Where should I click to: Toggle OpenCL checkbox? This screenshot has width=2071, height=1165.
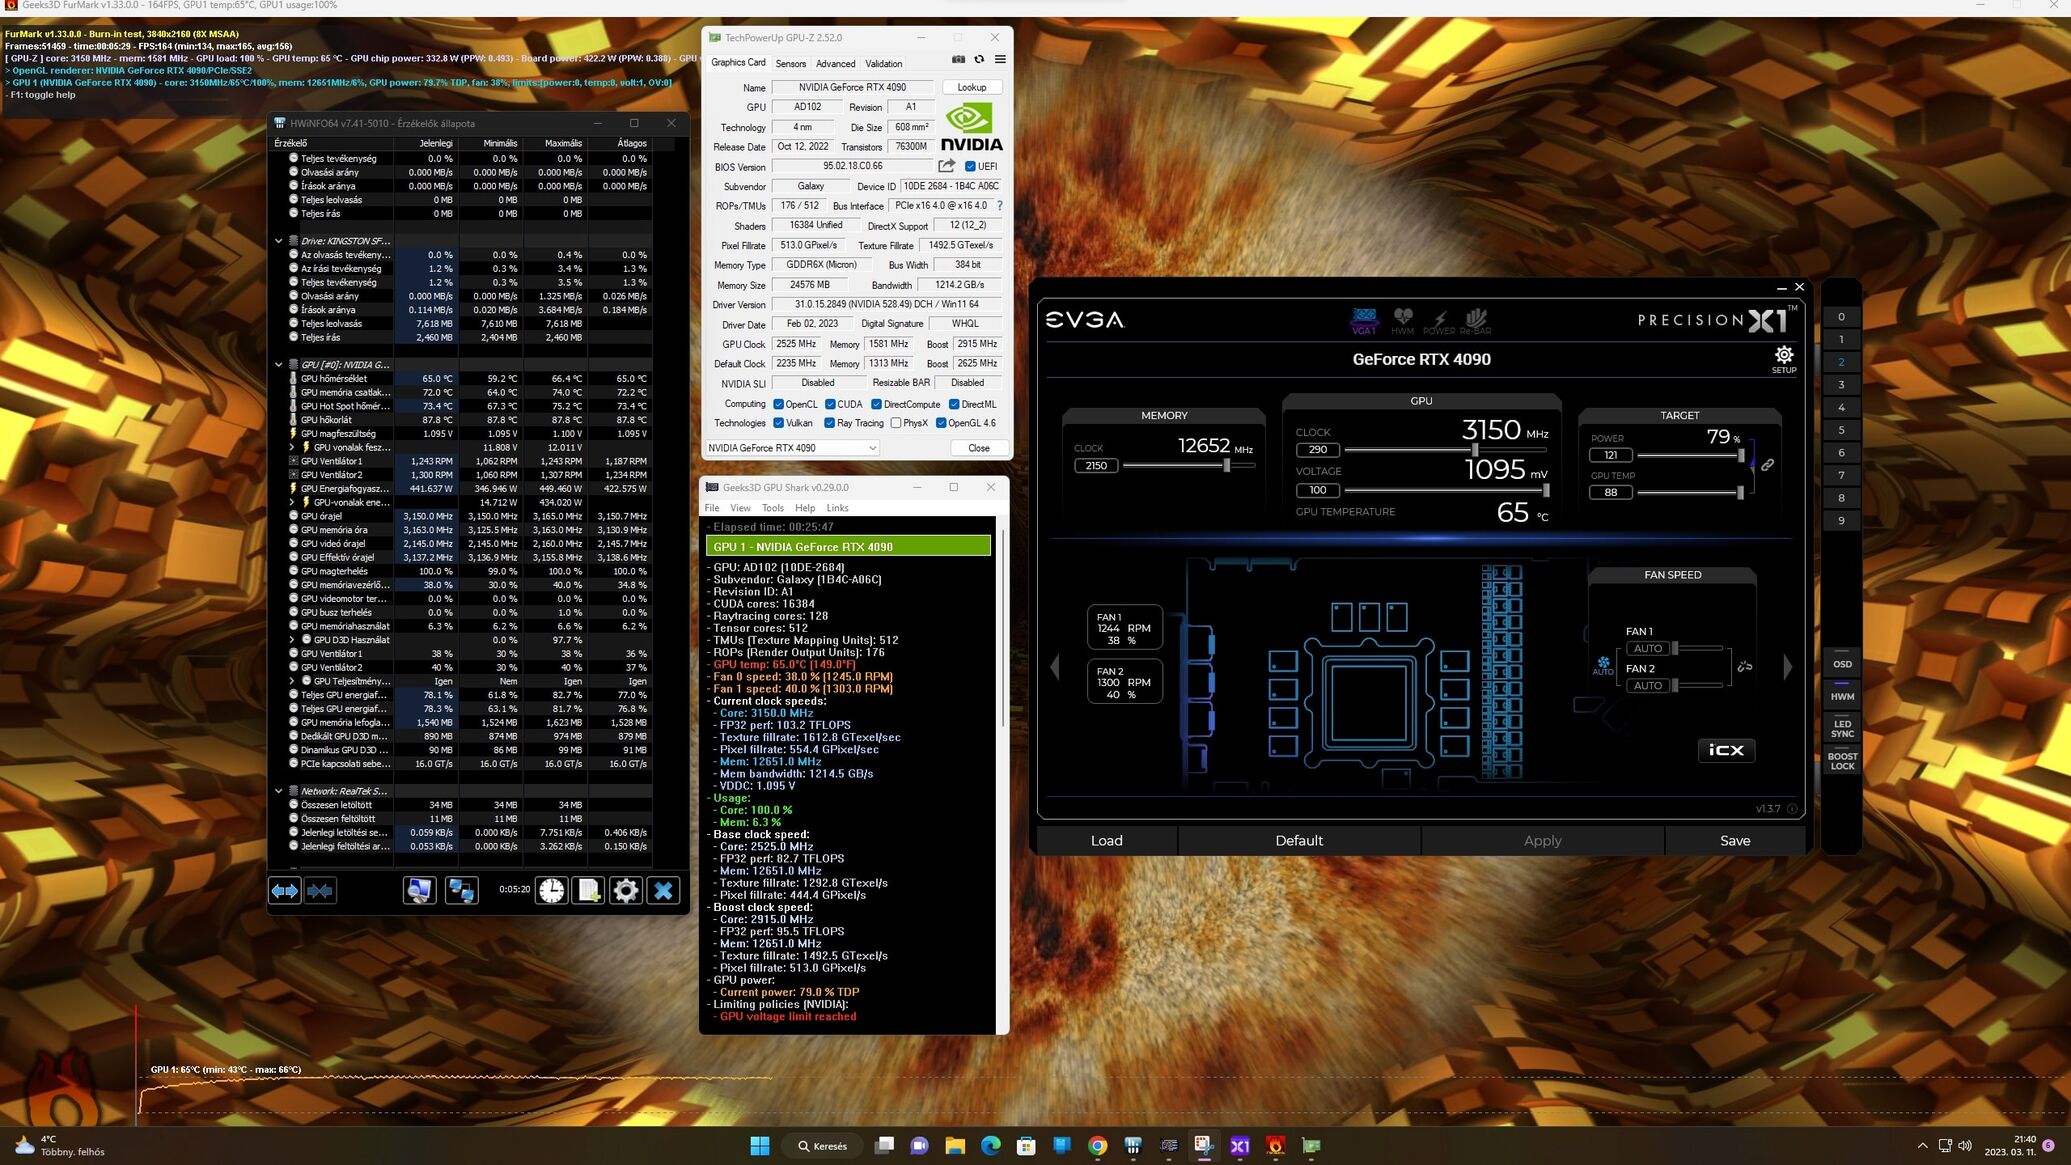coord(778,404)
